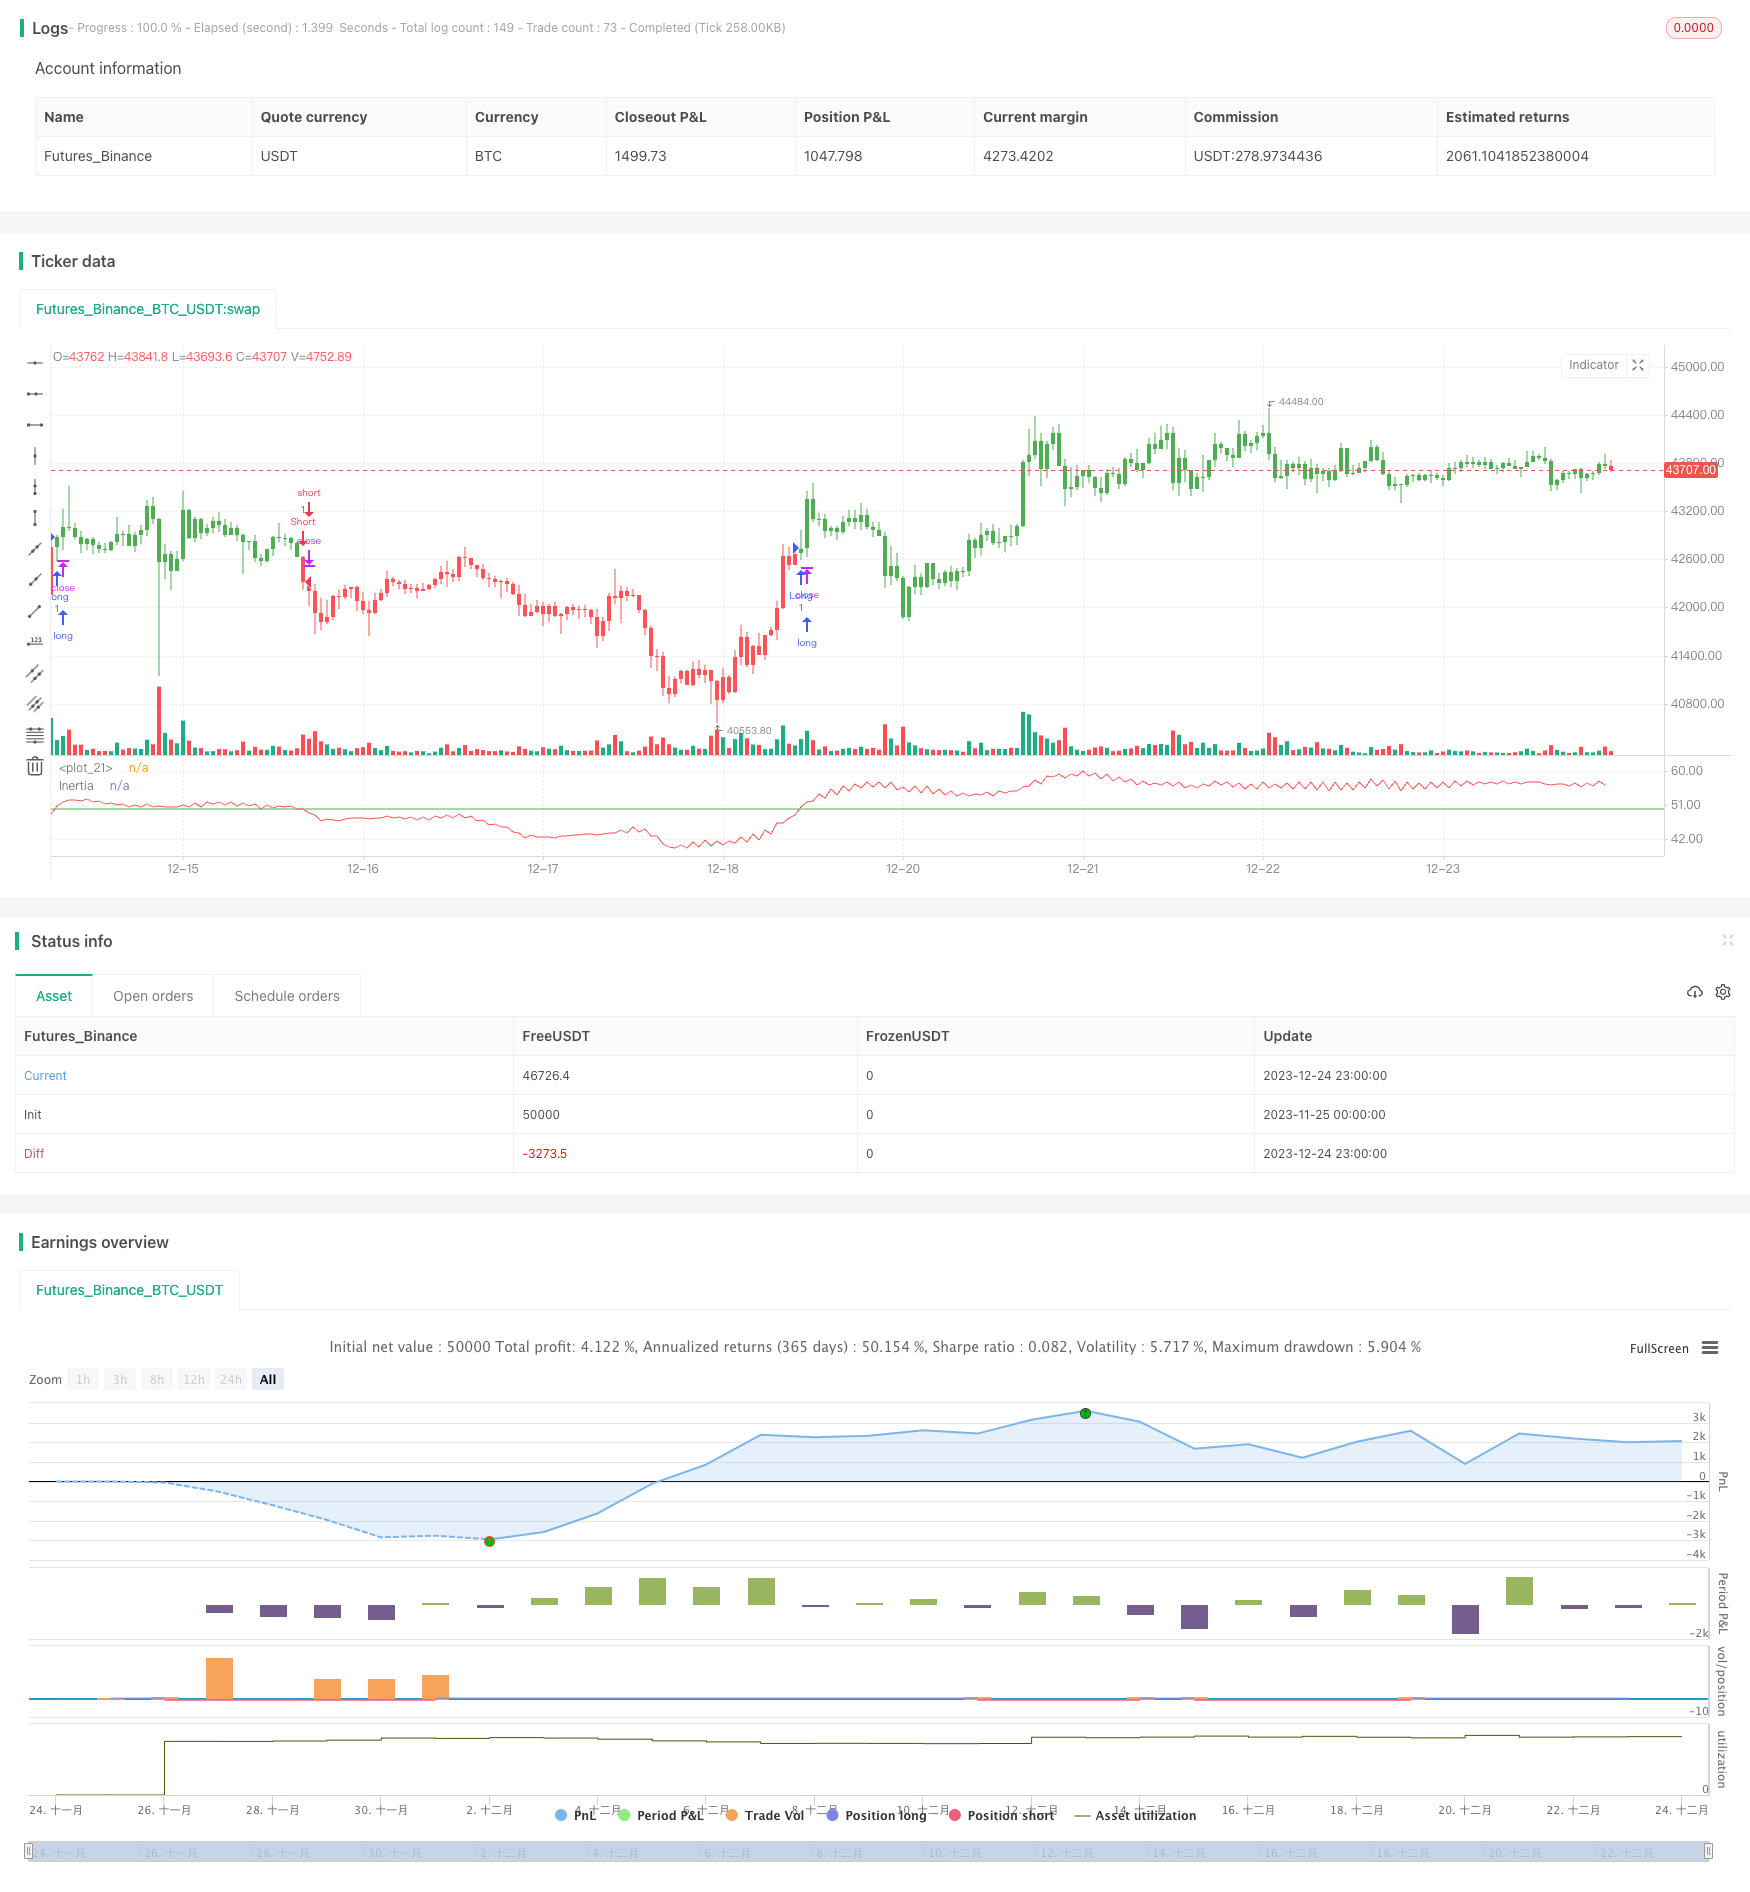This screenshot has height=1892, width=1750.
Task: Select the diagonal straight line tool
Action: pos(35,549)
